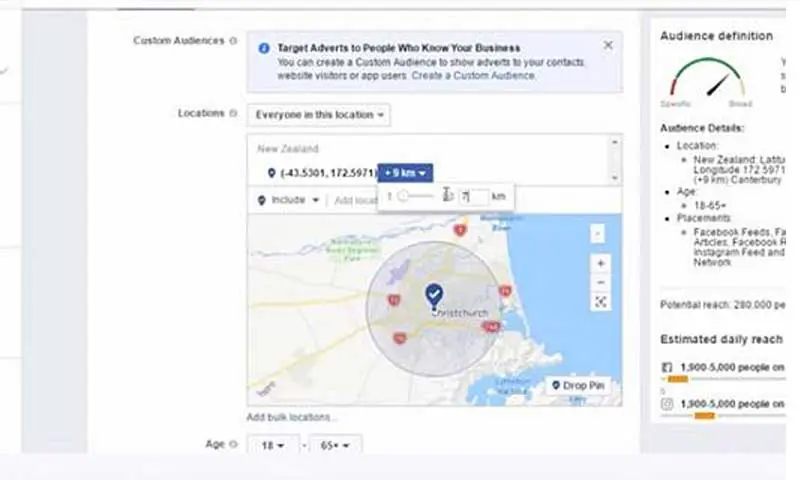Open Add bulk locations link
Viewport: 800px width, 480px height.
point(292,417)
